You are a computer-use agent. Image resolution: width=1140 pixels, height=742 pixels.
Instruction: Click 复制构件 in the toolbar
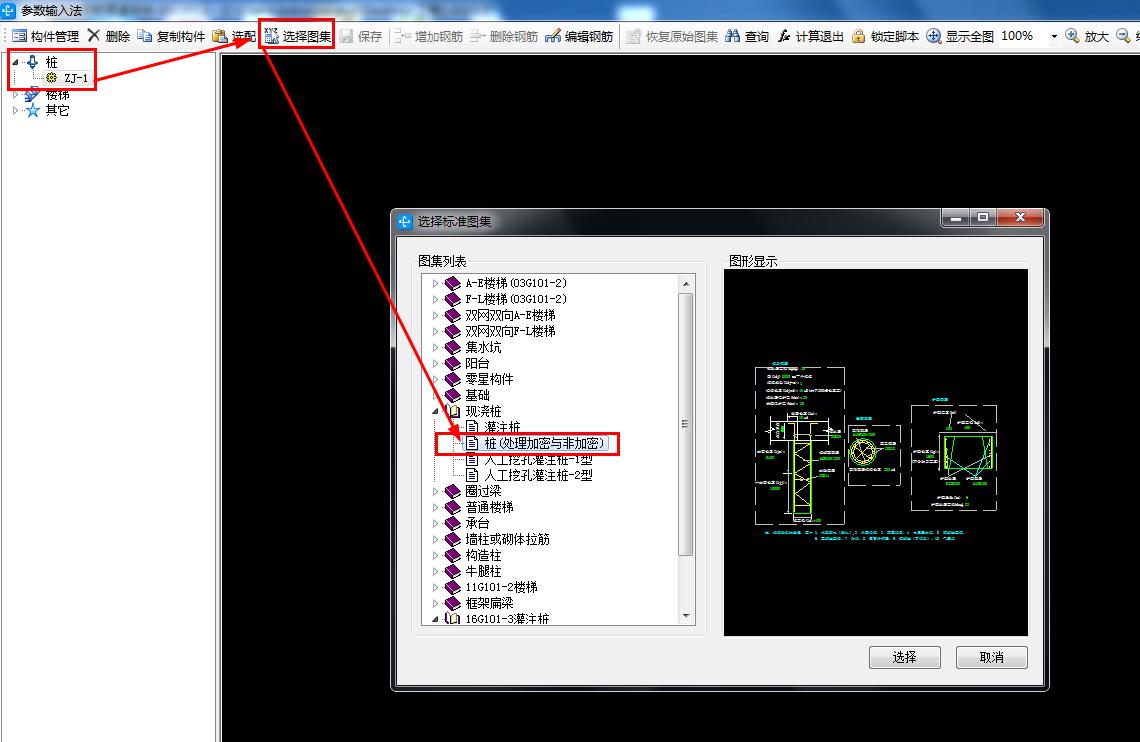point(172,36)
